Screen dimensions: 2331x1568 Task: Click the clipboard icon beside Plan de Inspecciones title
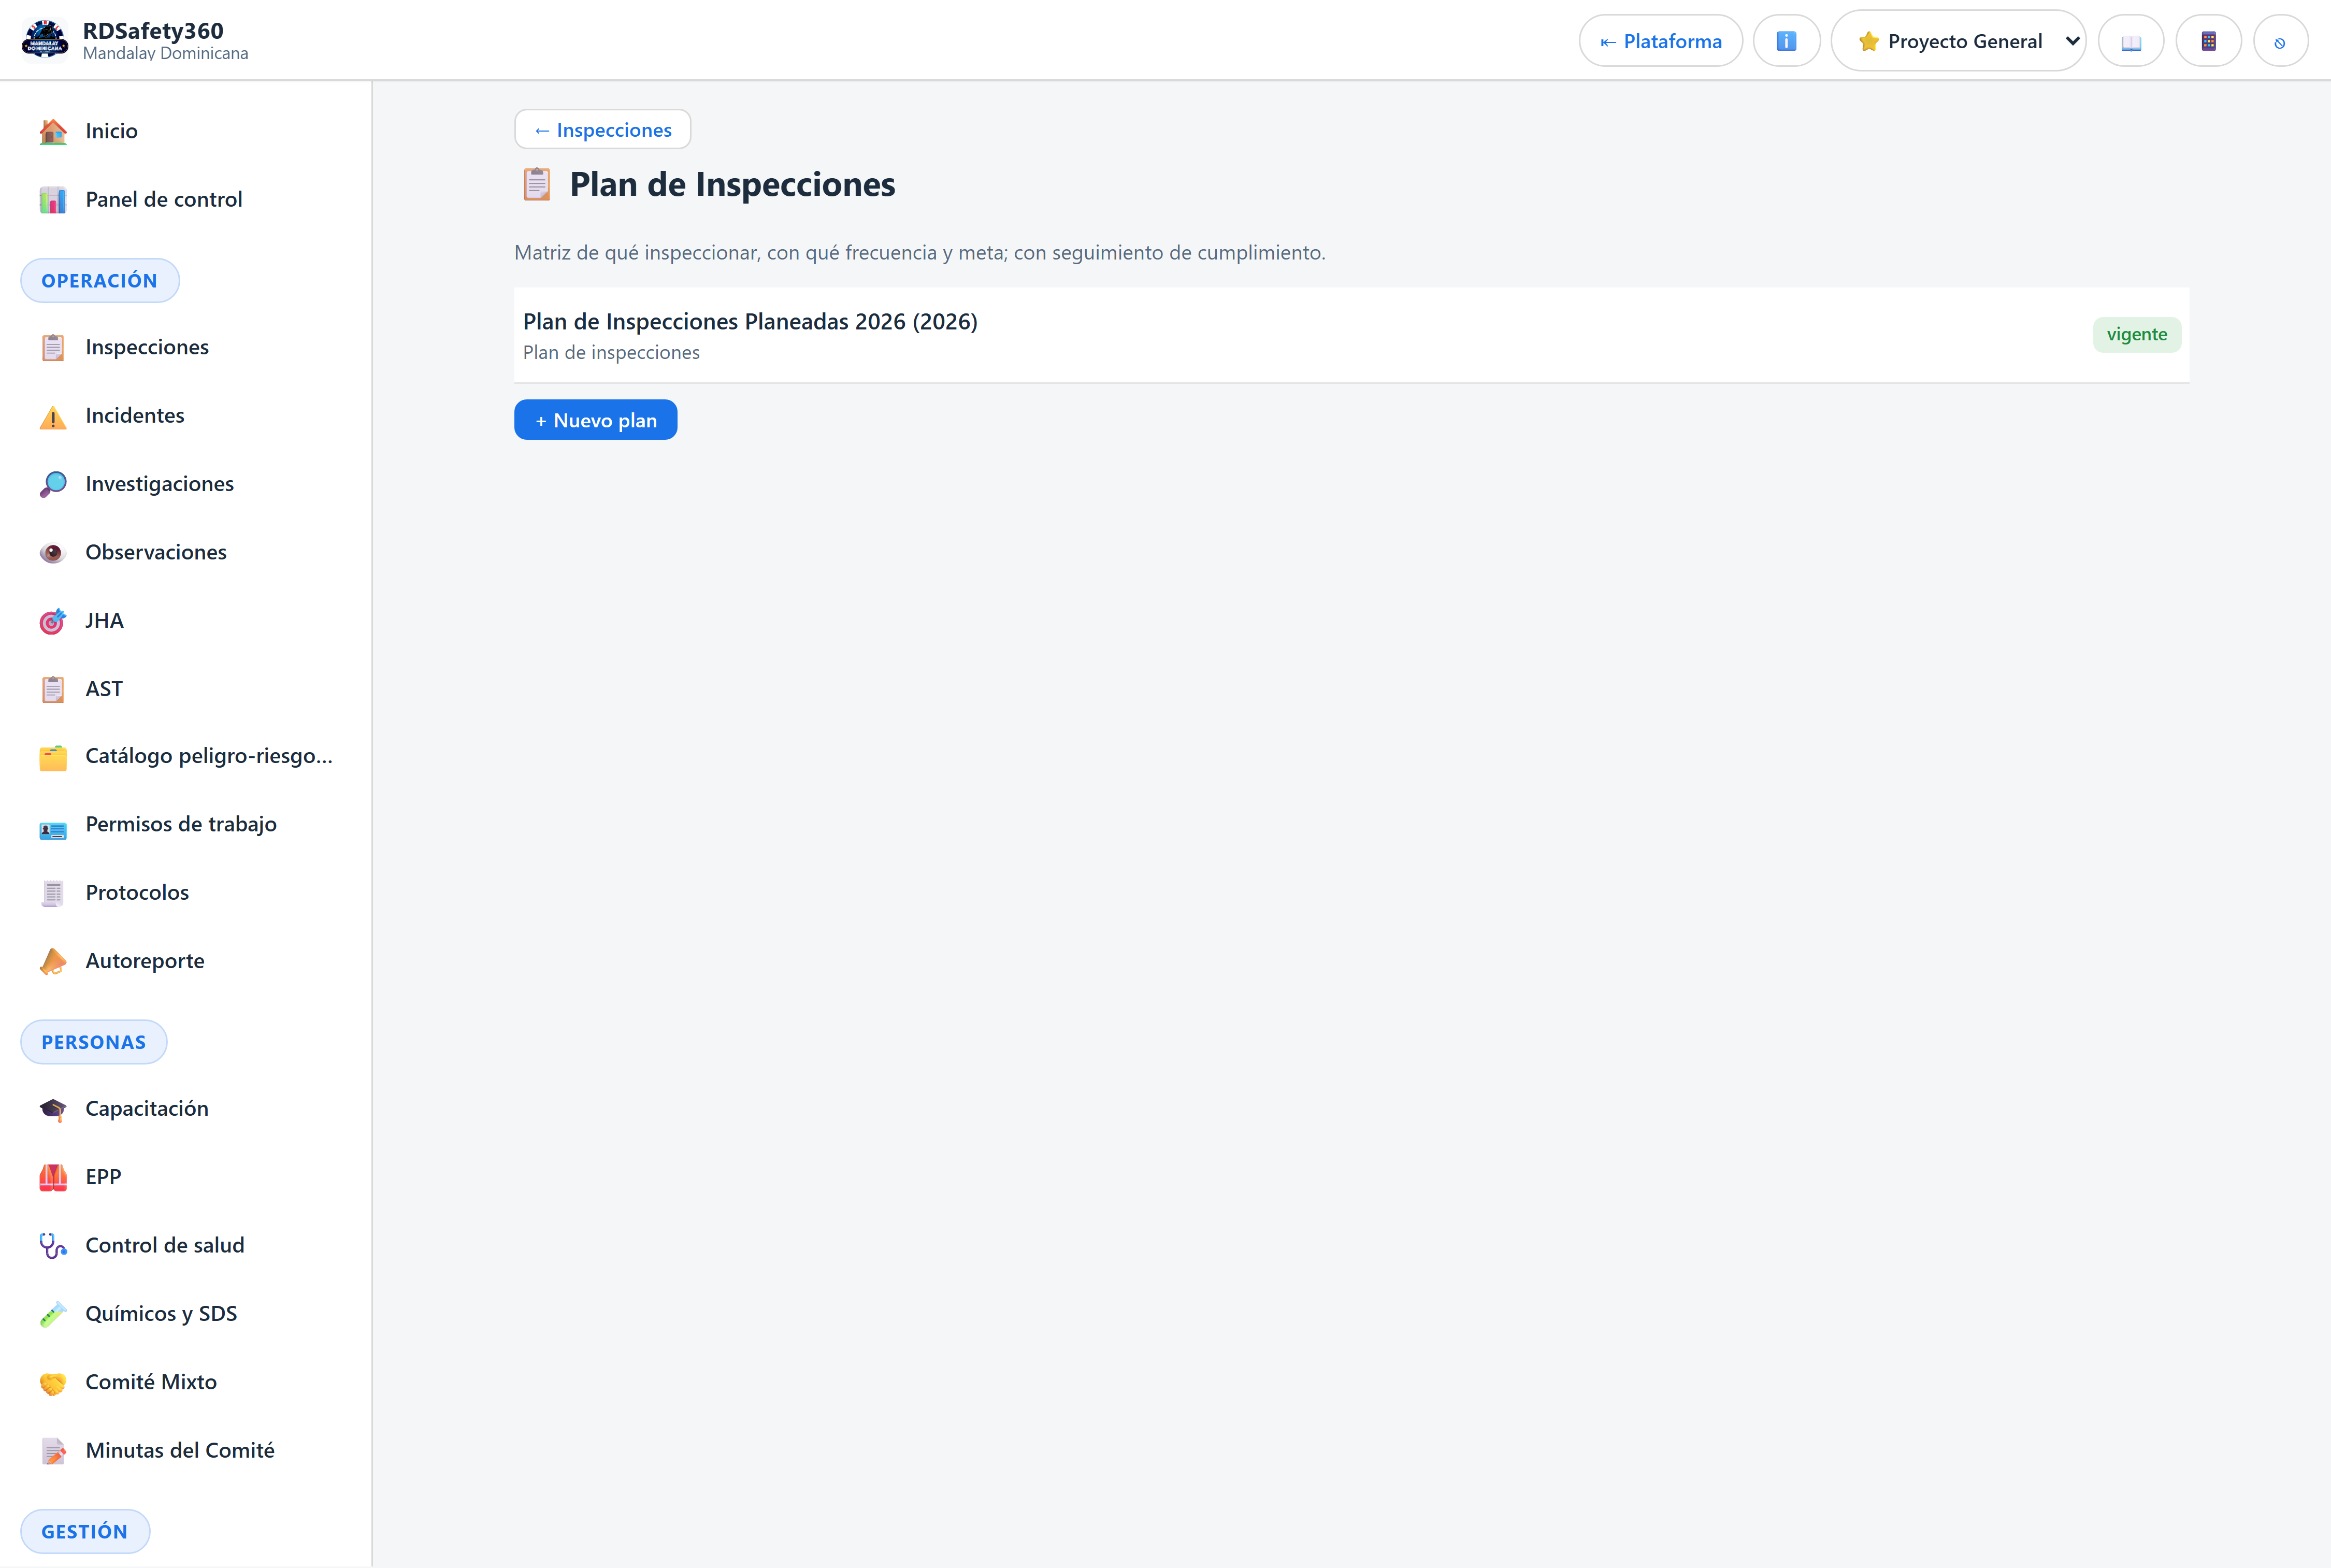pos(537,184)
